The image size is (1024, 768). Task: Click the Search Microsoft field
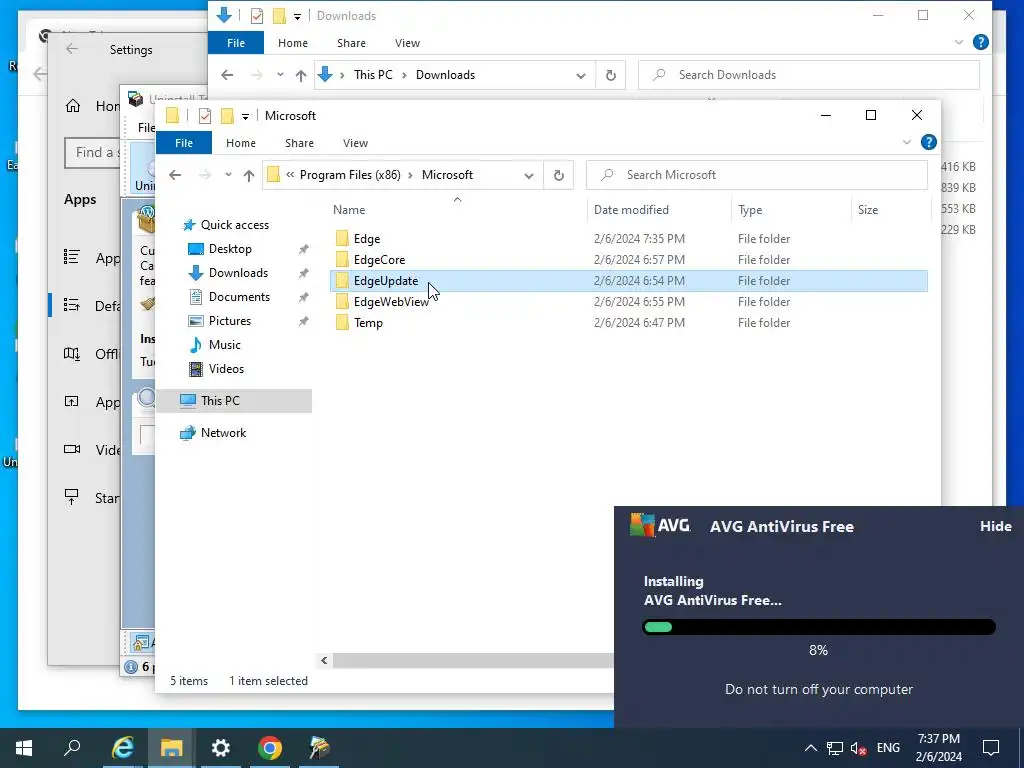(x=757, y=175)
